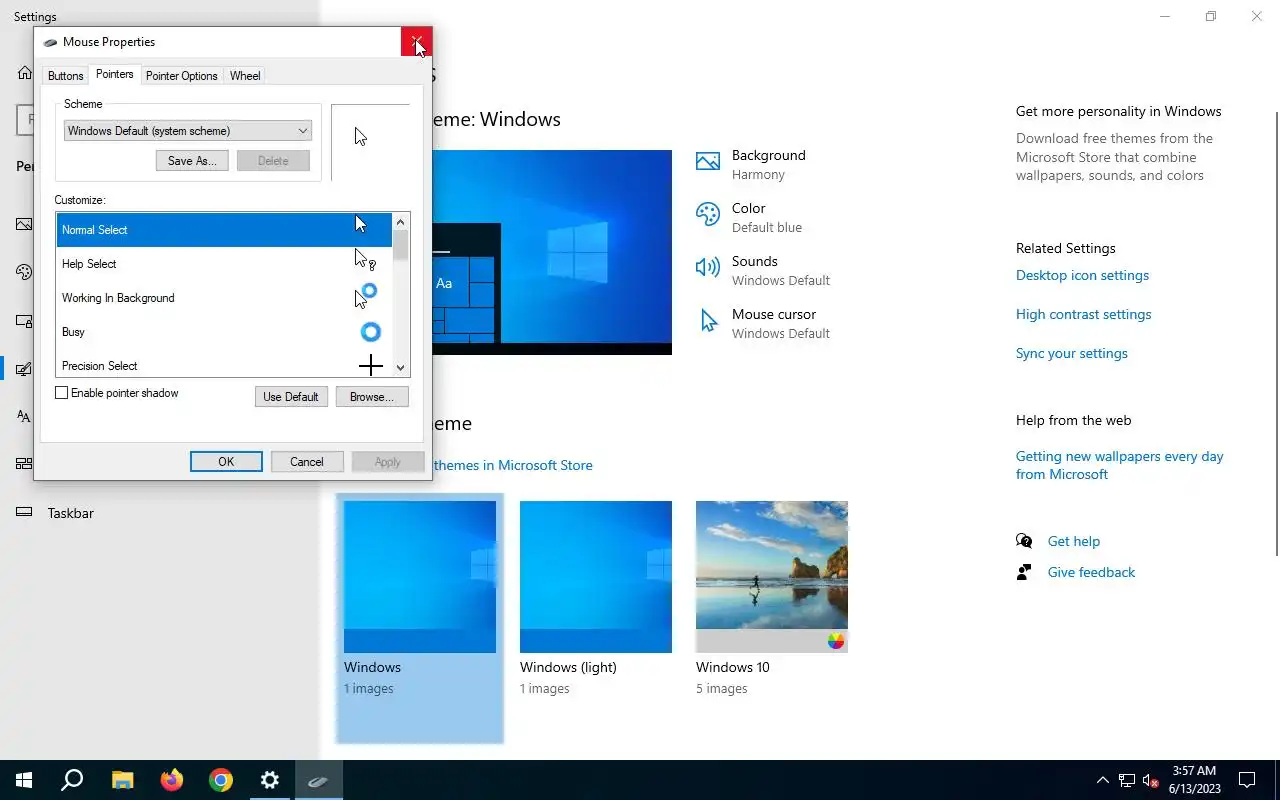Click the Browse... button
The image size is (1280, 800).
372,397
